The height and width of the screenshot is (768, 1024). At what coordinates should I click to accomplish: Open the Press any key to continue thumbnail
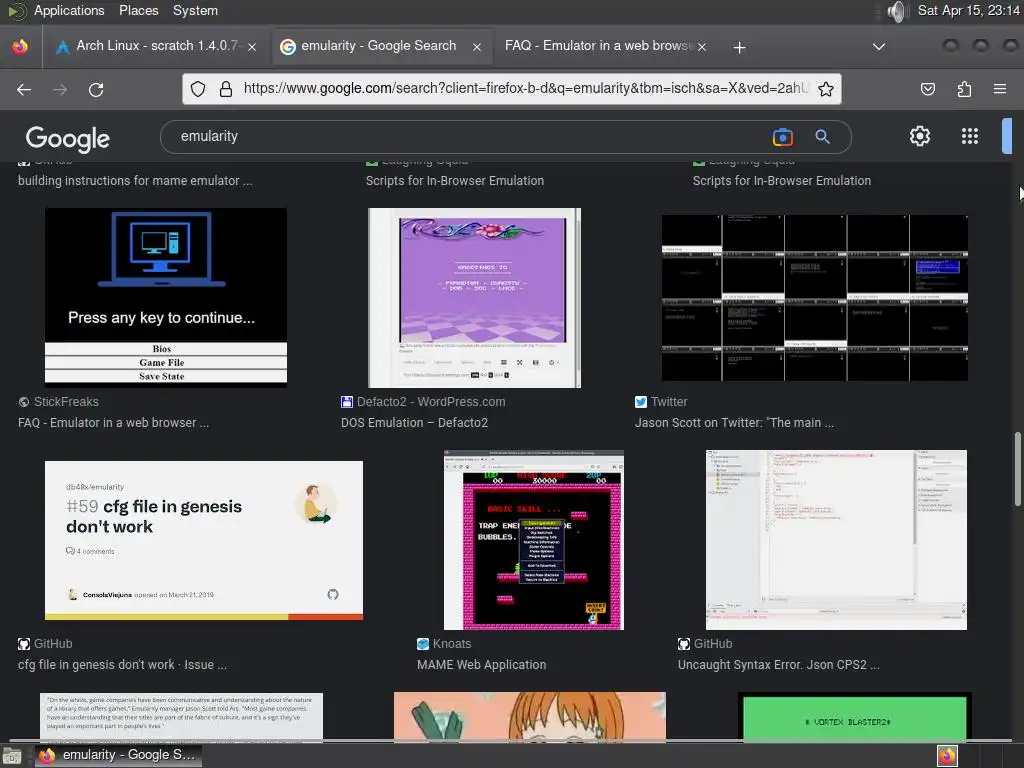tap(166, 298)
